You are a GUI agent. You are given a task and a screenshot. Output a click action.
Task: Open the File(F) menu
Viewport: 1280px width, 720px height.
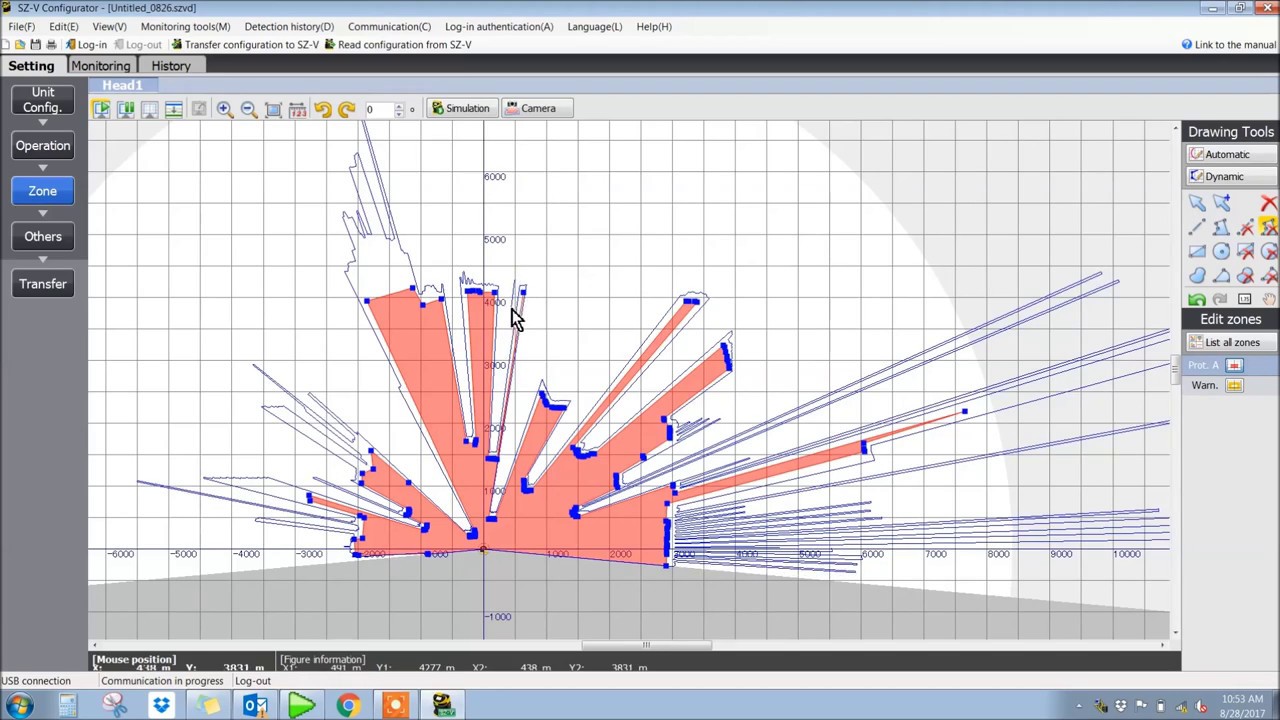(x=21, y=27)
